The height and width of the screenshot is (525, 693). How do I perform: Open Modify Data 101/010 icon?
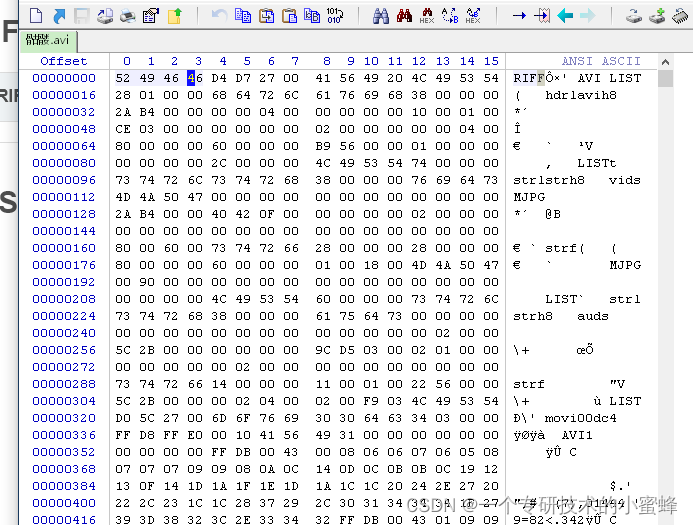(x=335, y=16)
